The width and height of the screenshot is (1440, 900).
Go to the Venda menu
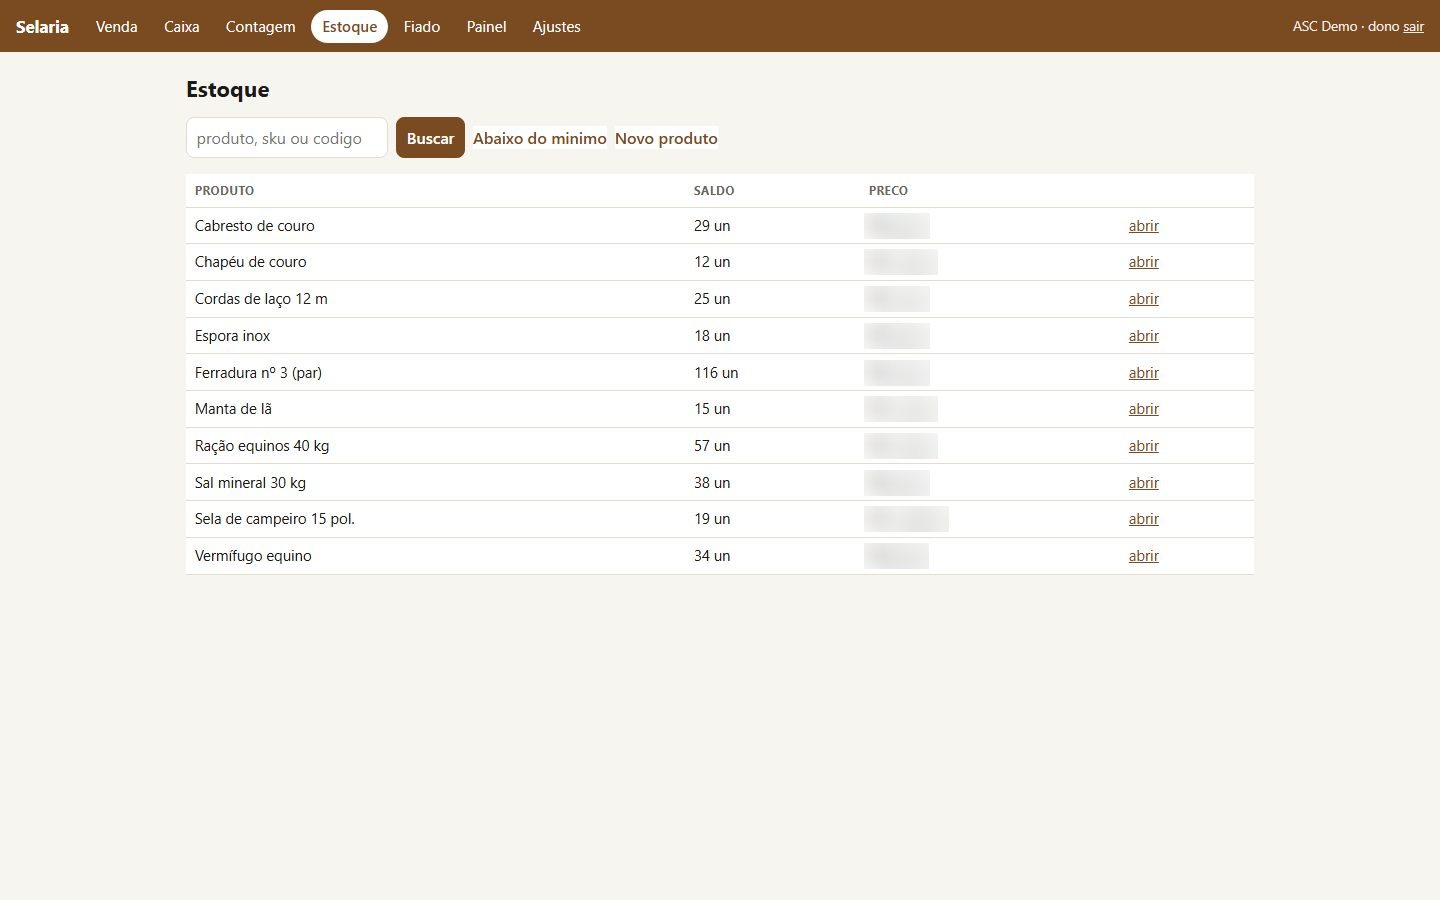(x=117, y=27)
